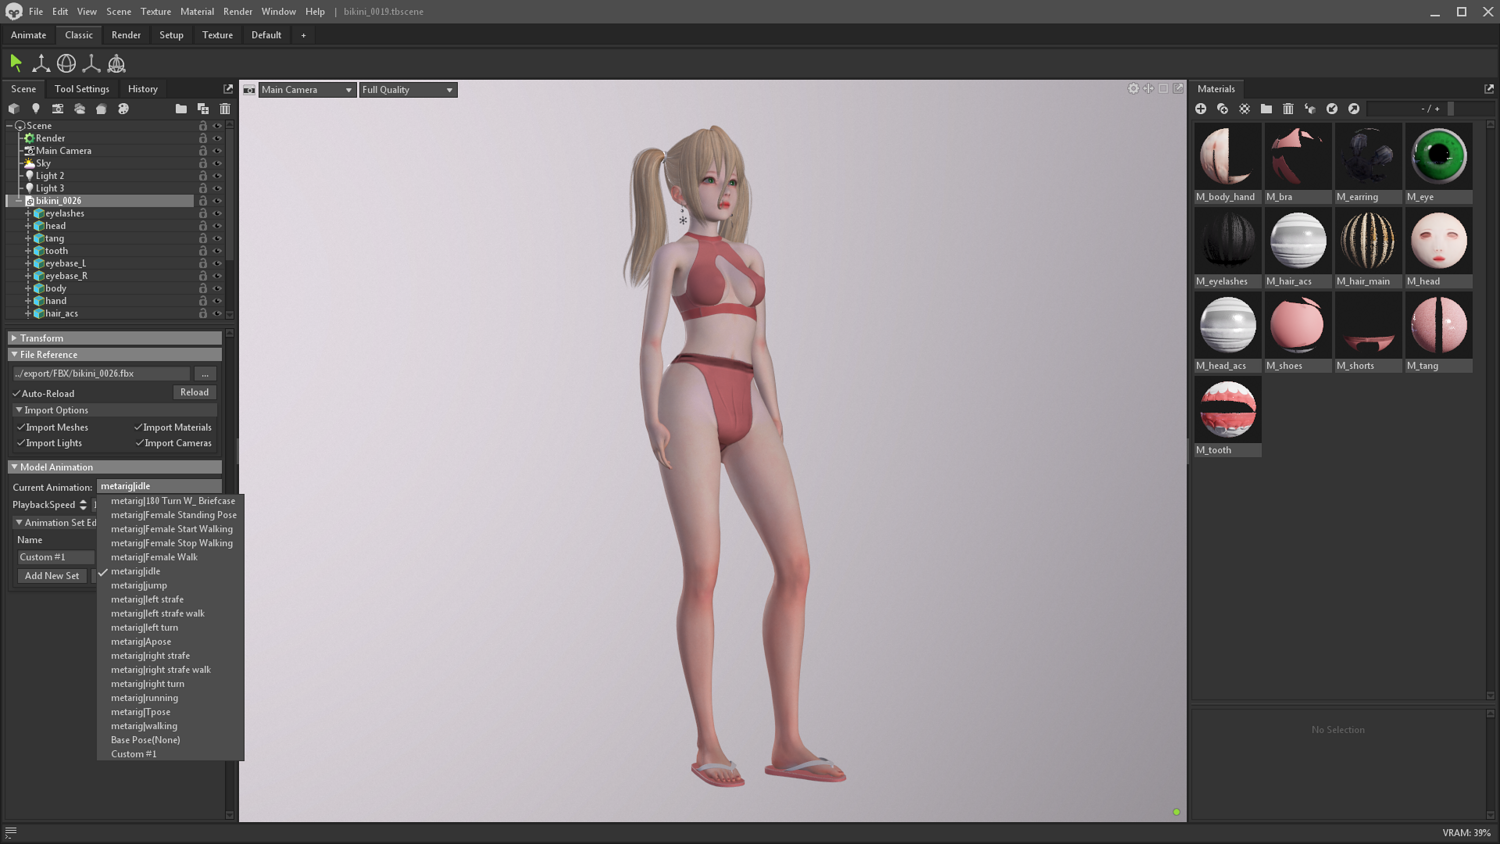Open the Material menu

197,12
